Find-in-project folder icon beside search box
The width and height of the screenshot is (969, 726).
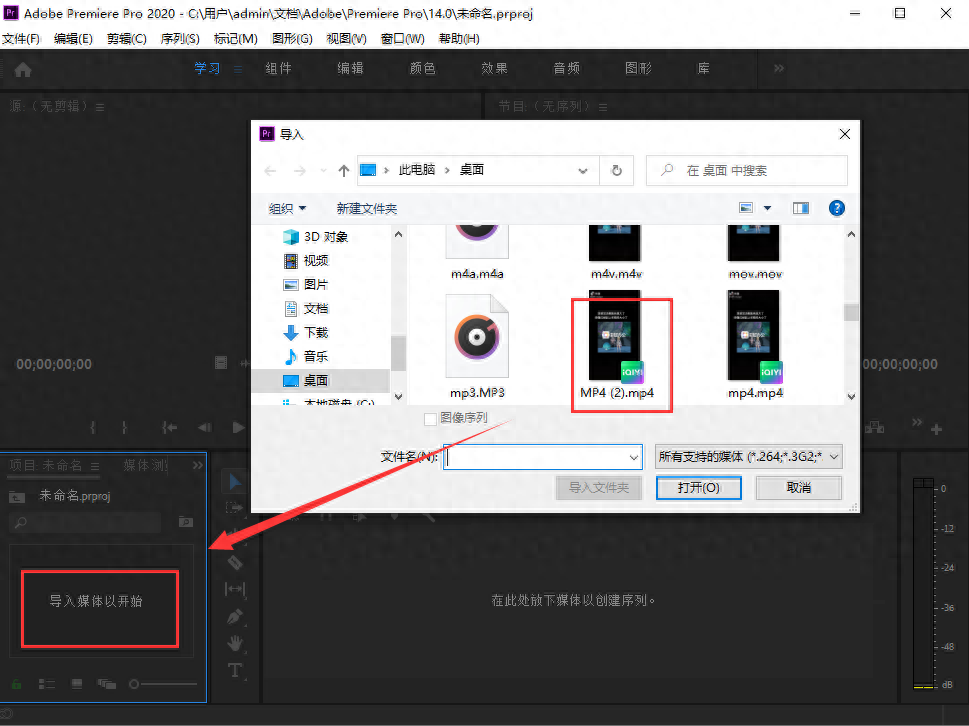point(185,522)
